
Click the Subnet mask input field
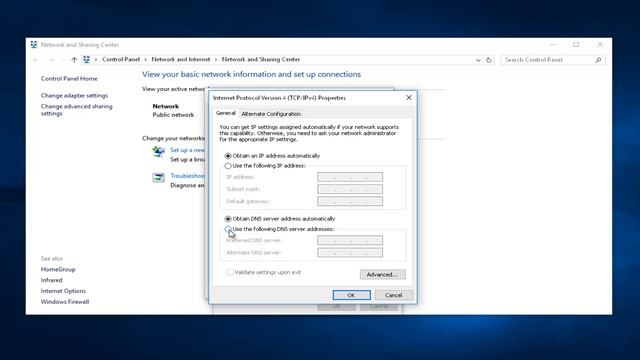pyautogui.click(x=350, y=189)
